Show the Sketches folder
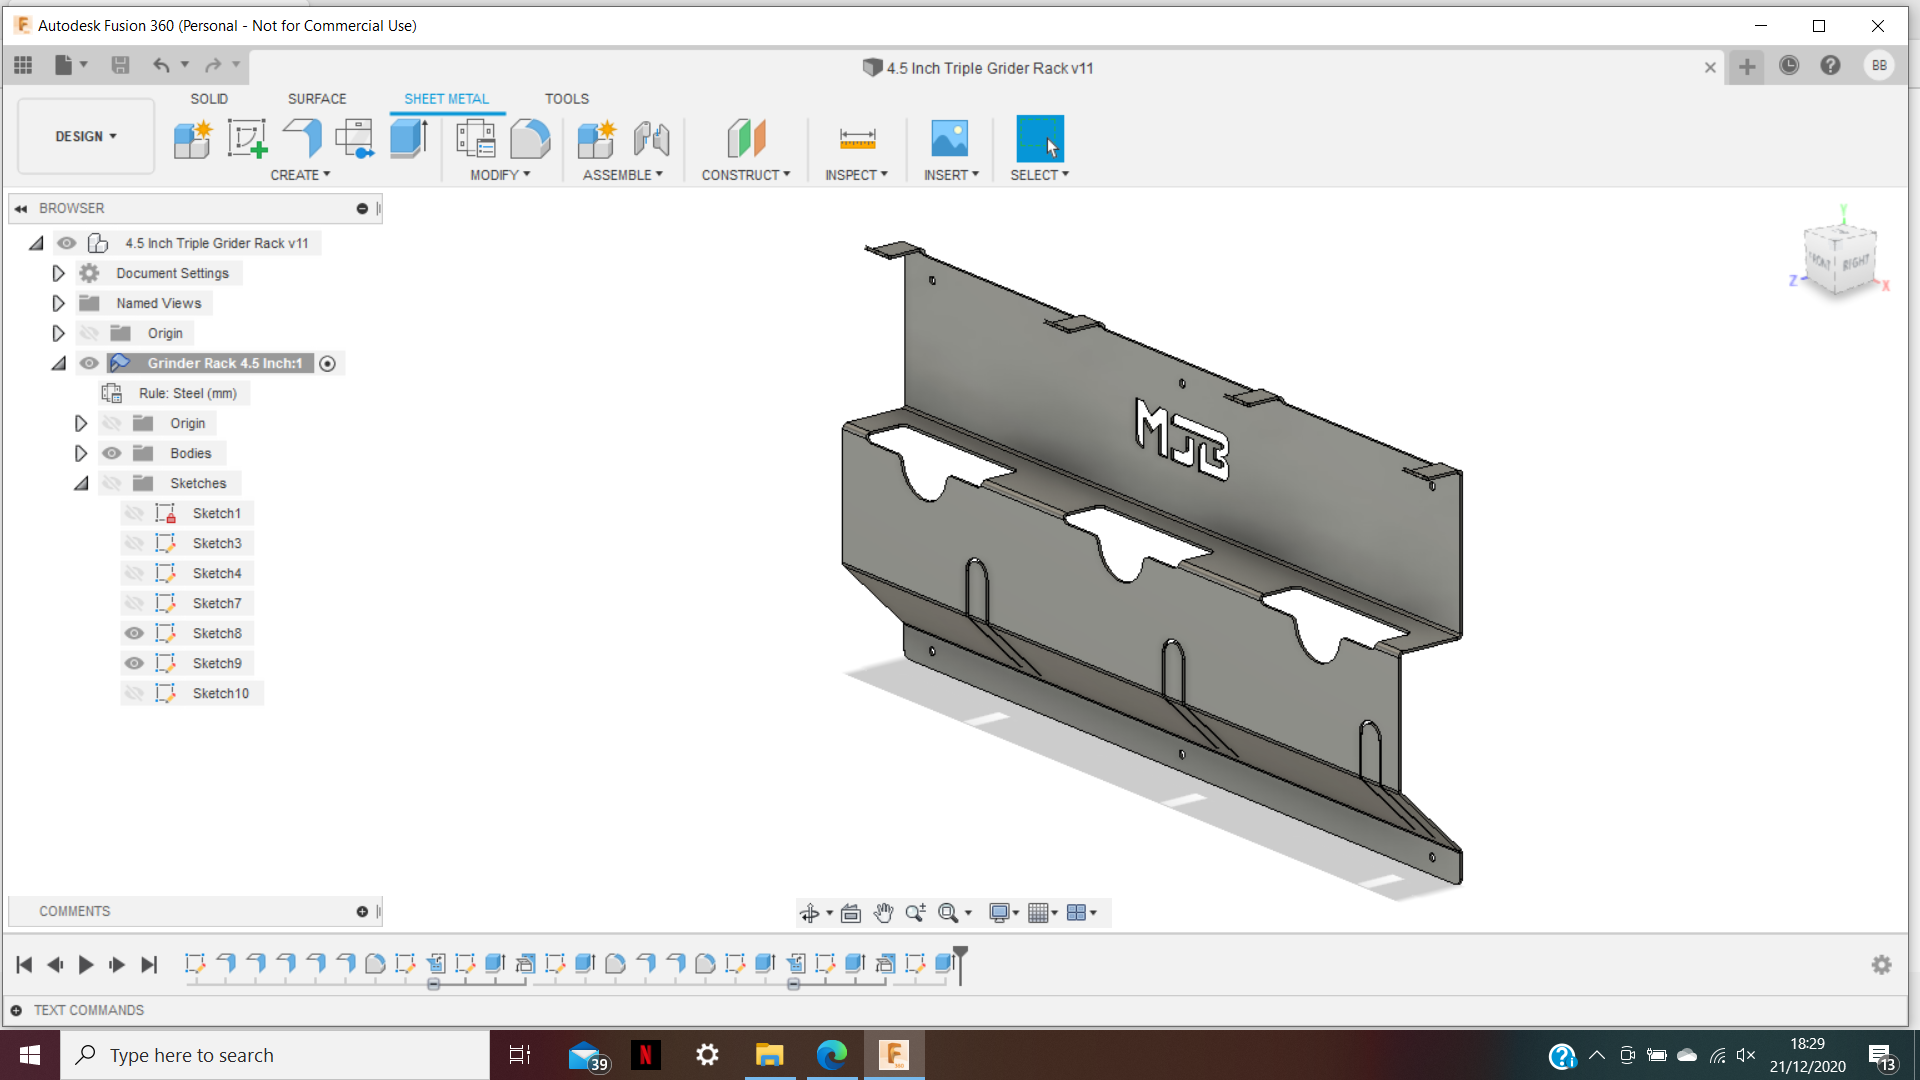The image size is (1920, 1080). coord(111,483)
